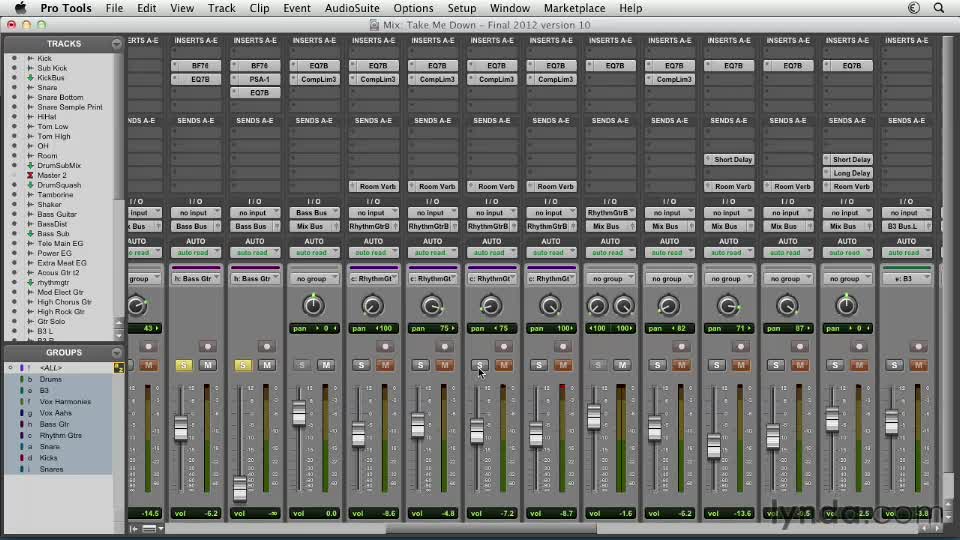This screenshot has height=540, width=960.
Task: Open the Bass Bus input selector
Action: coord(314,212)
